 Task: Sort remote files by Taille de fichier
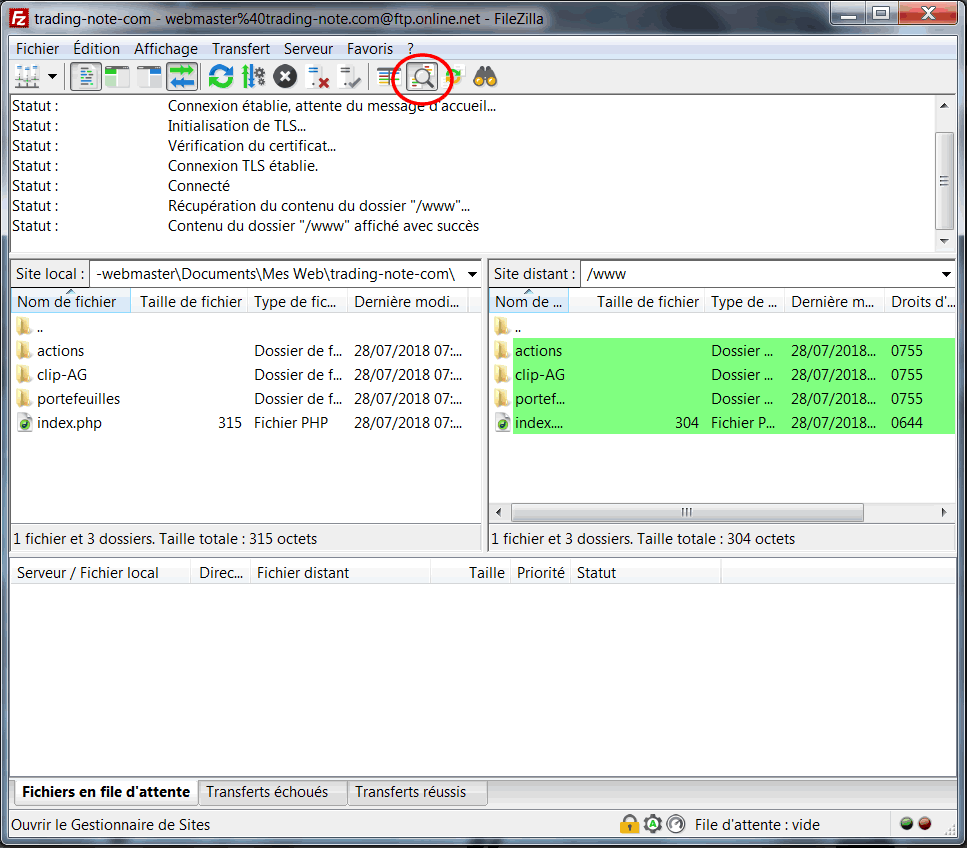click(637, 302)
